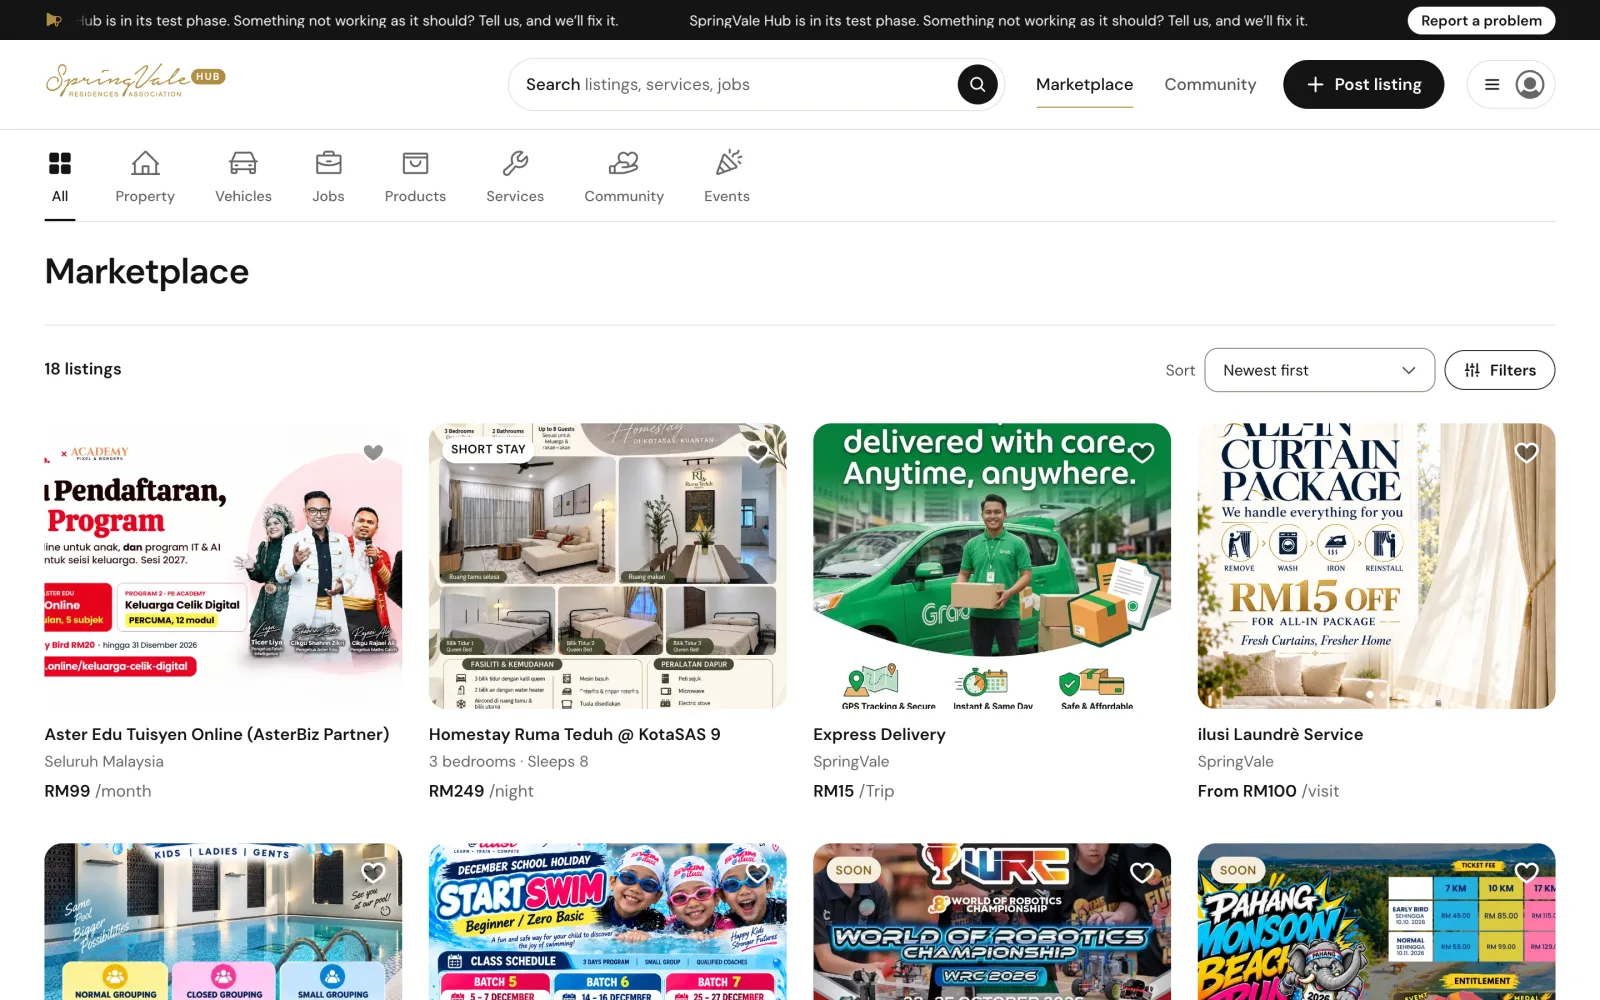Open the user profile avatar icon
Viewport: 1600px width, 1000px height.
[x=1529, y=85]
